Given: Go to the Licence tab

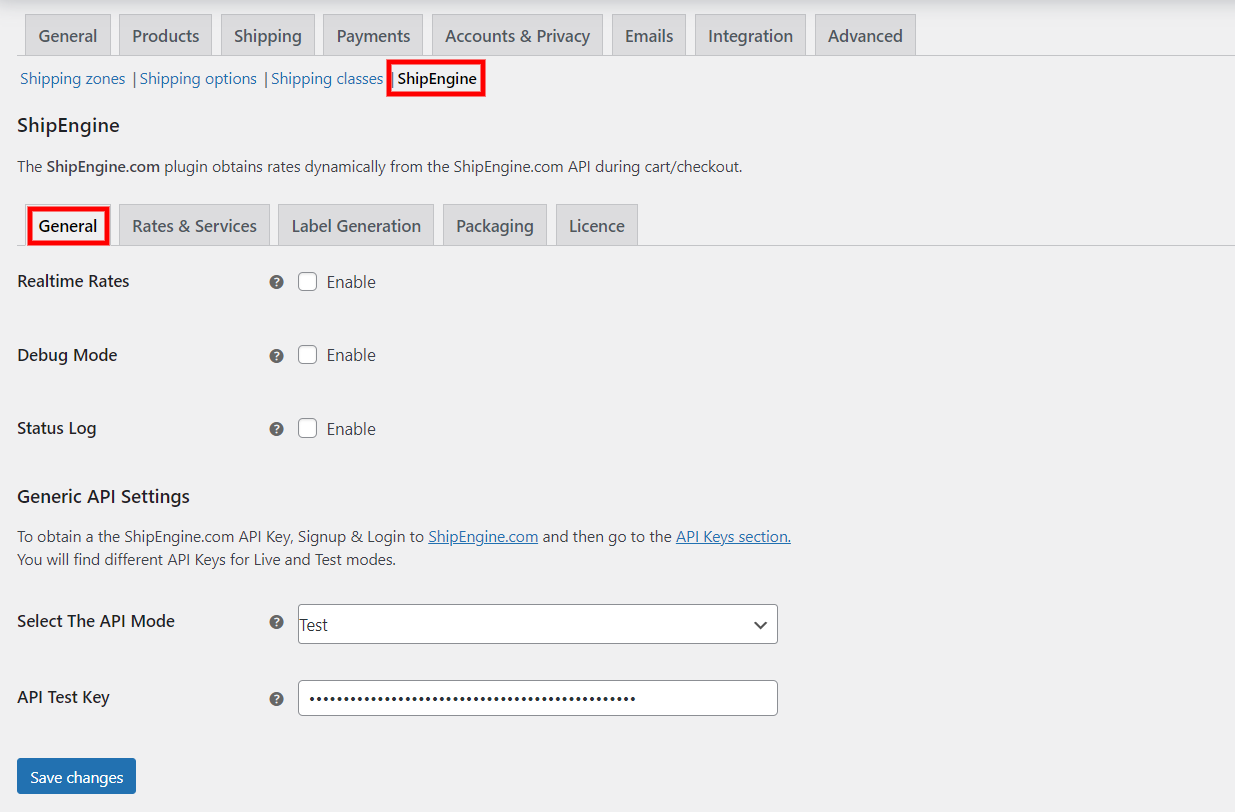Looking at the screenshot, I should [x=597, y=226].
